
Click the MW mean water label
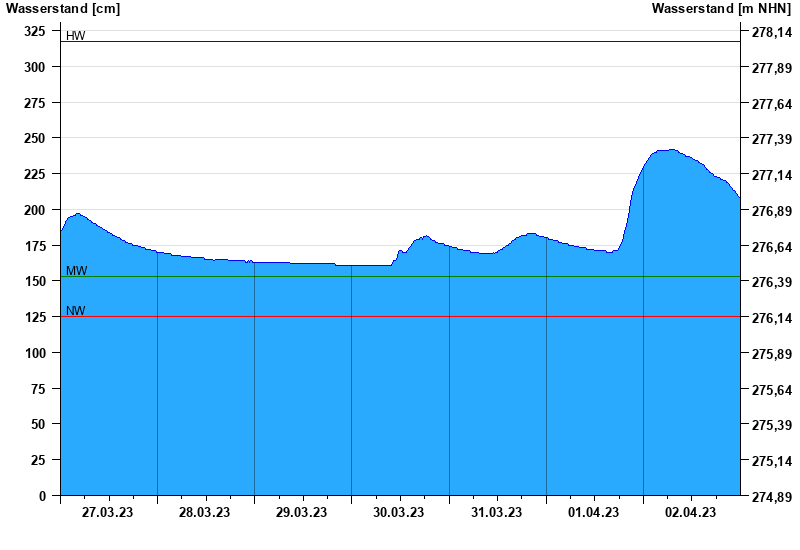[77, 270]
